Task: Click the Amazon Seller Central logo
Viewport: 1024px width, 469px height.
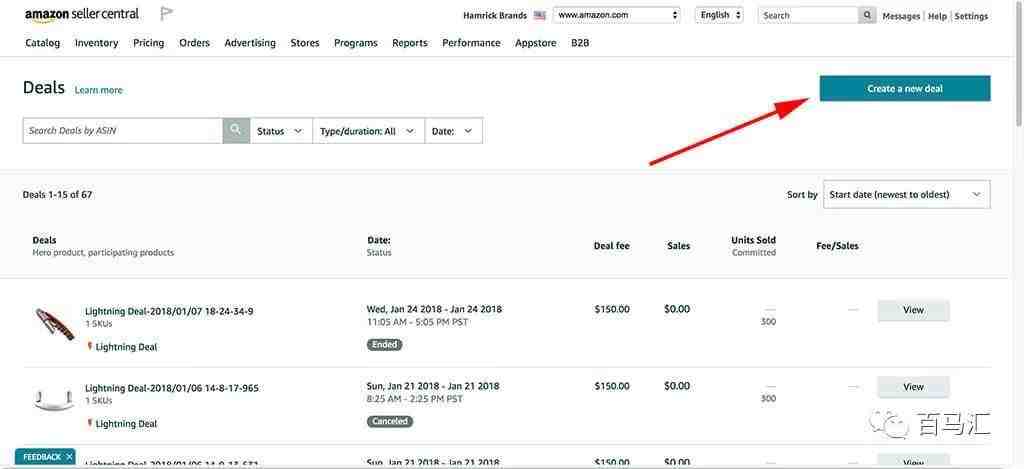Action: (82, 14)
